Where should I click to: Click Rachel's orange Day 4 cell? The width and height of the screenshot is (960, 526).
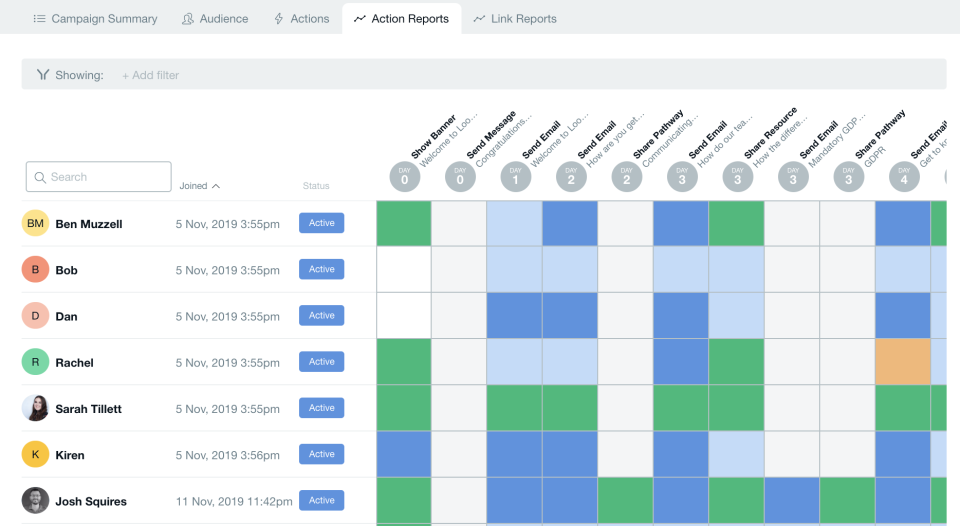[902, 362]
